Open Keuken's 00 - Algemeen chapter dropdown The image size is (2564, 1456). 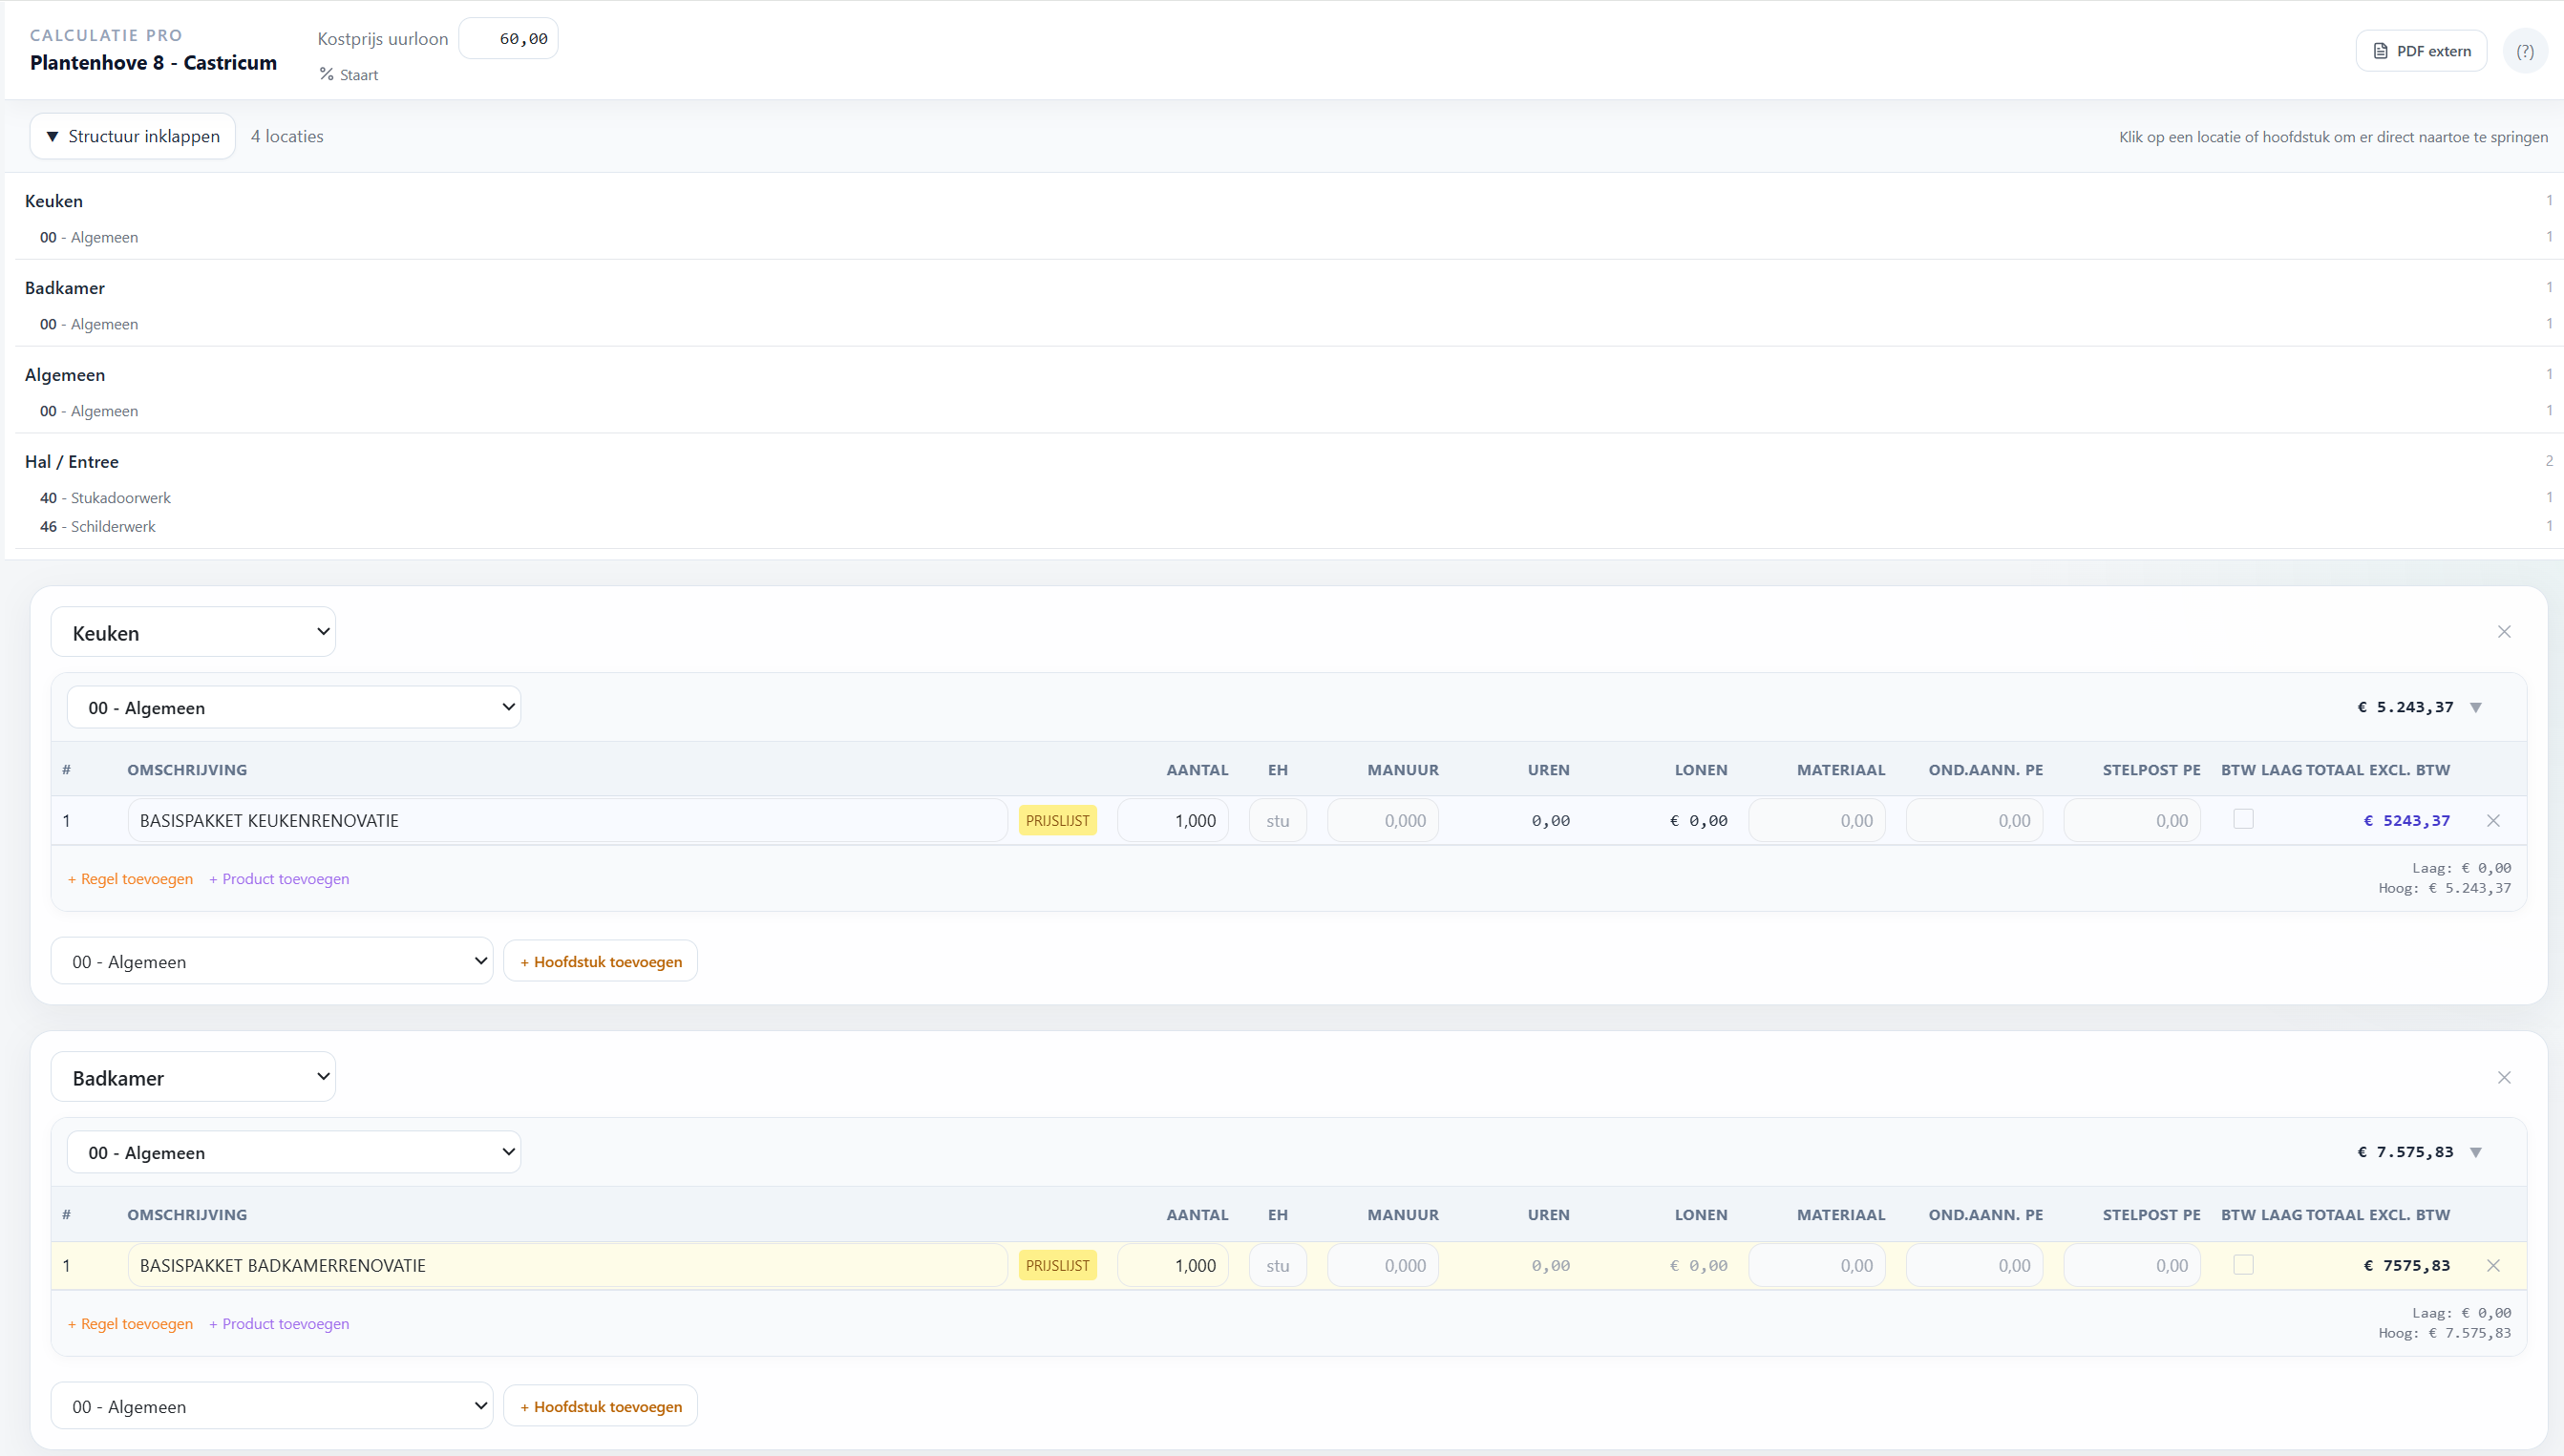(x=294, y=708)
